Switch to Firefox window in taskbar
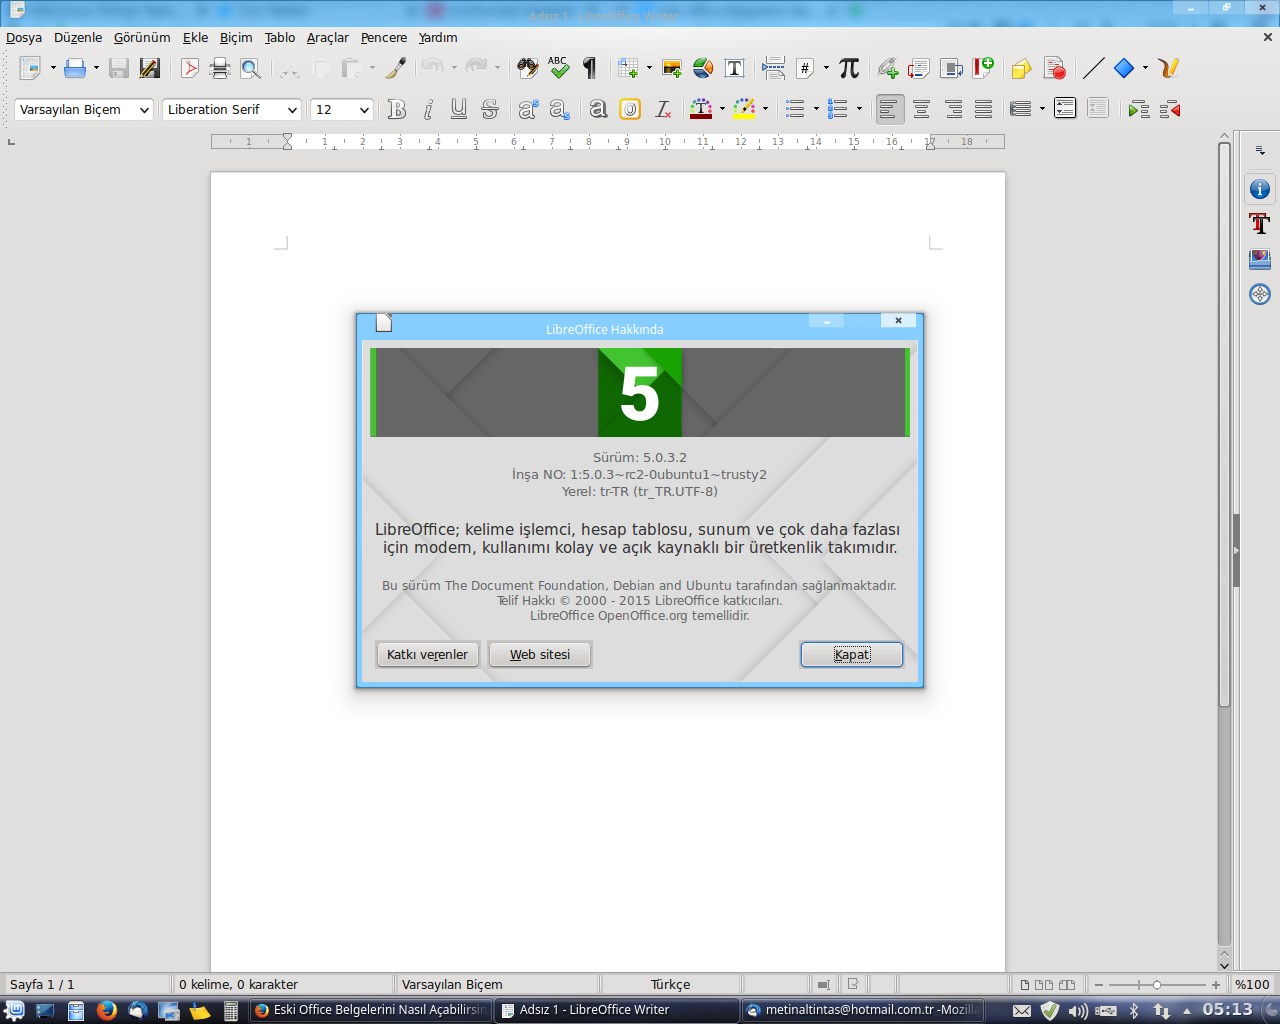 click(x=370, y=1010)
